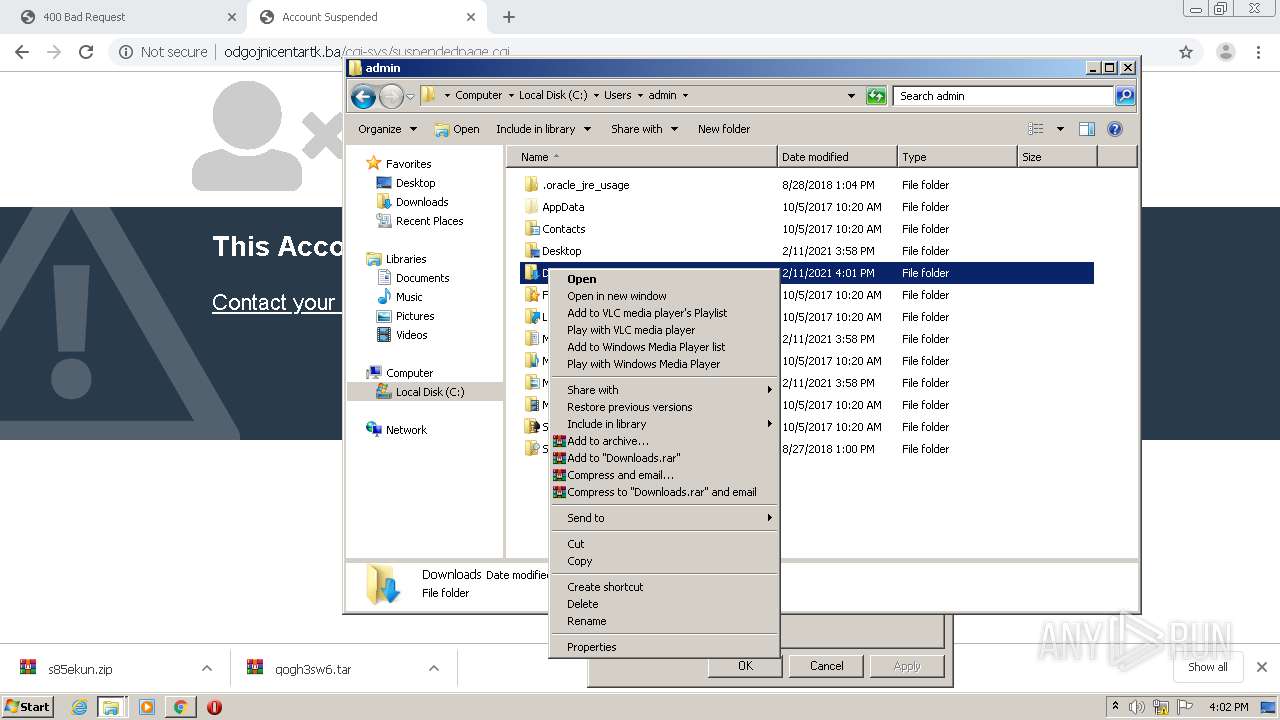The width and height of the screenshot is (1280, 720).
Task: Select the AppData folder row
Action: 807,207
